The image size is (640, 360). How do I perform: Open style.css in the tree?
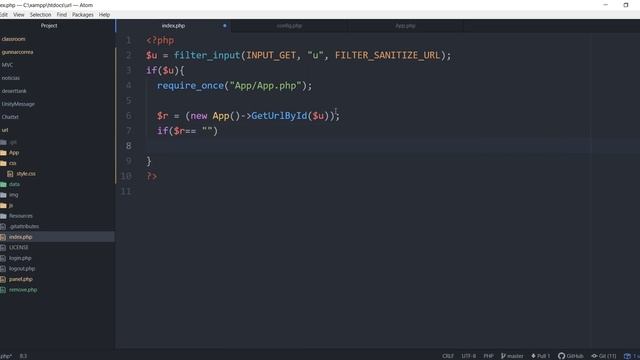click(26, 174)
